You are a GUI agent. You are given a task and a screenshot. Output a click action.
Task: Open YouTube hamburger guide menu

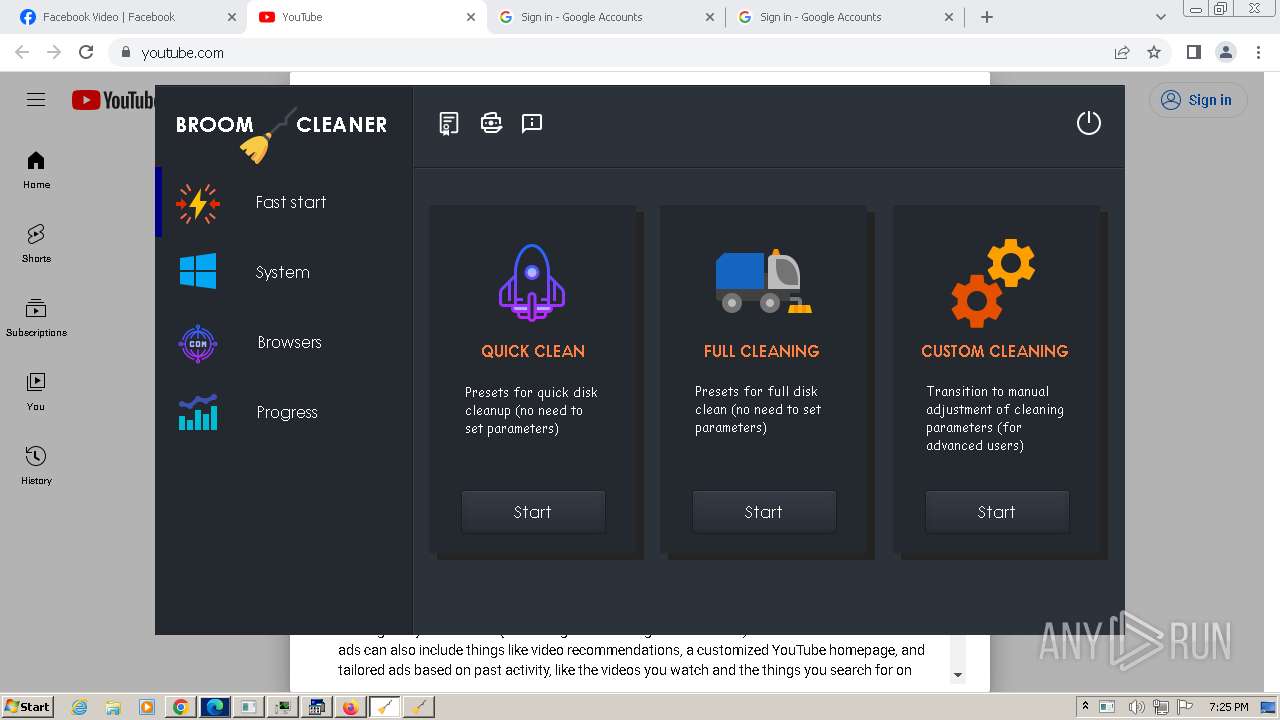pyautogui.click(x=36, y=100)
